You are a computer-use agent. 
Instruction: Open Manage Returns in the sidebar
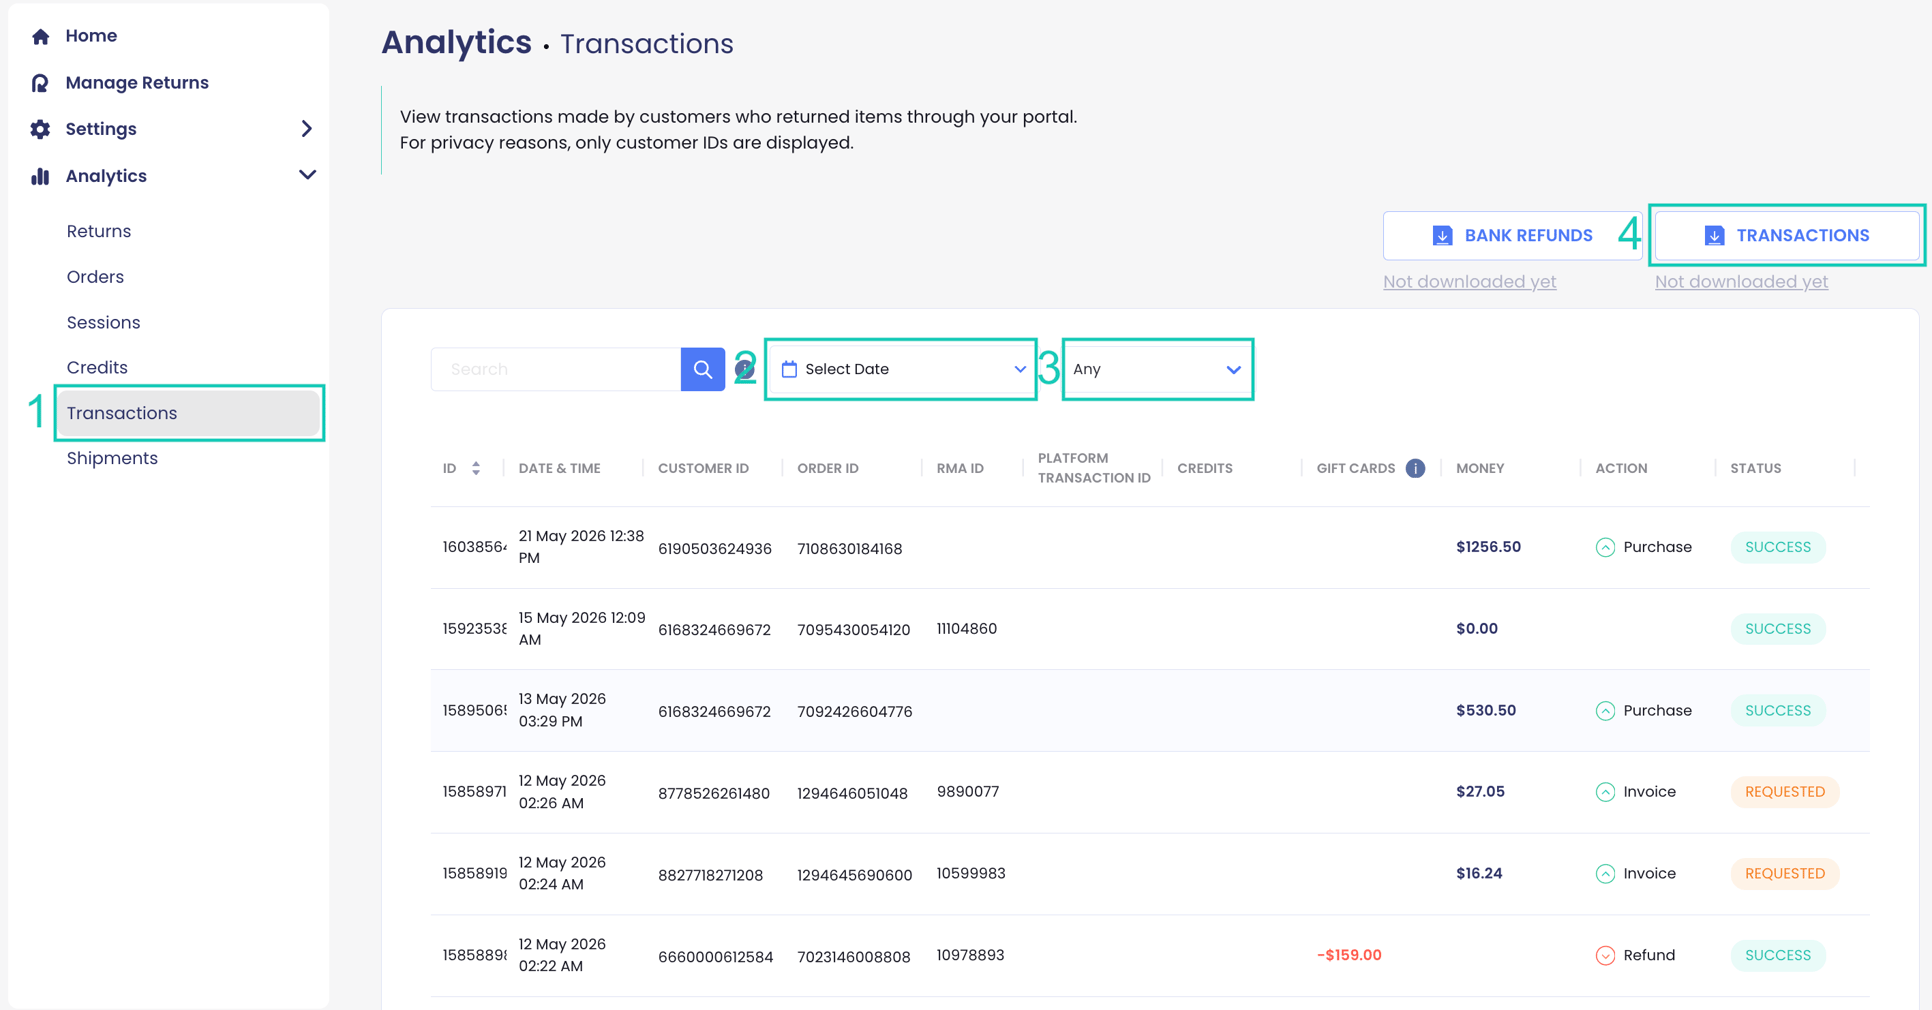[137, 83]
